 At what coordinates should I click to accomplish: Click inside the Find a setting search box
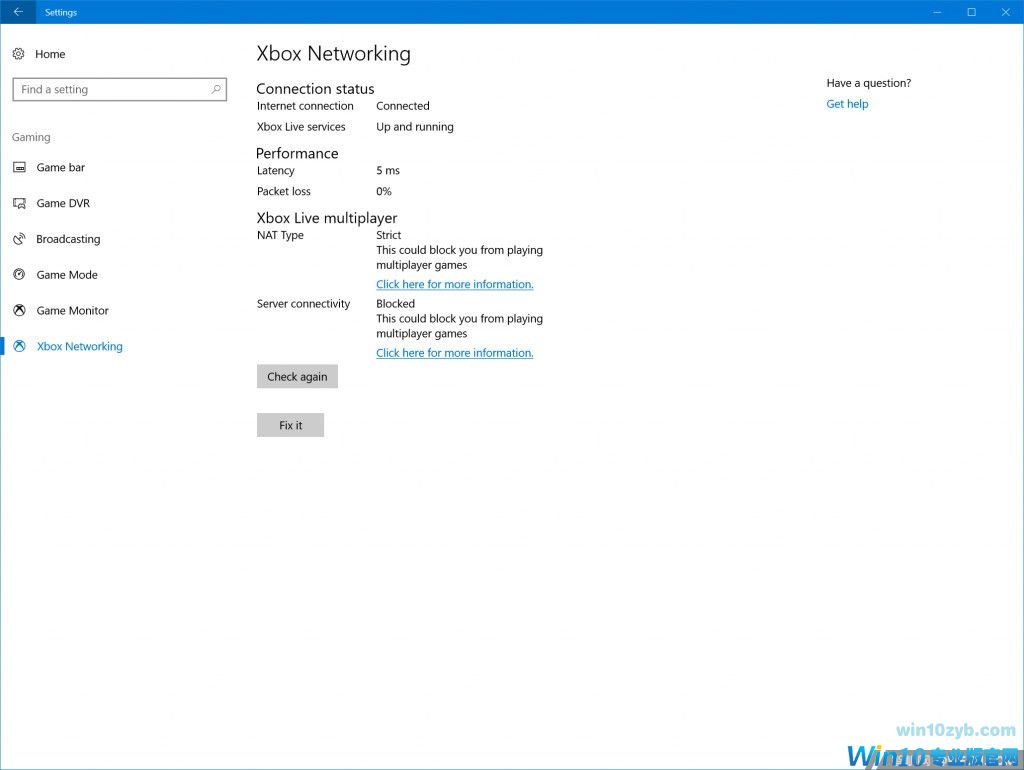[110, 89]
